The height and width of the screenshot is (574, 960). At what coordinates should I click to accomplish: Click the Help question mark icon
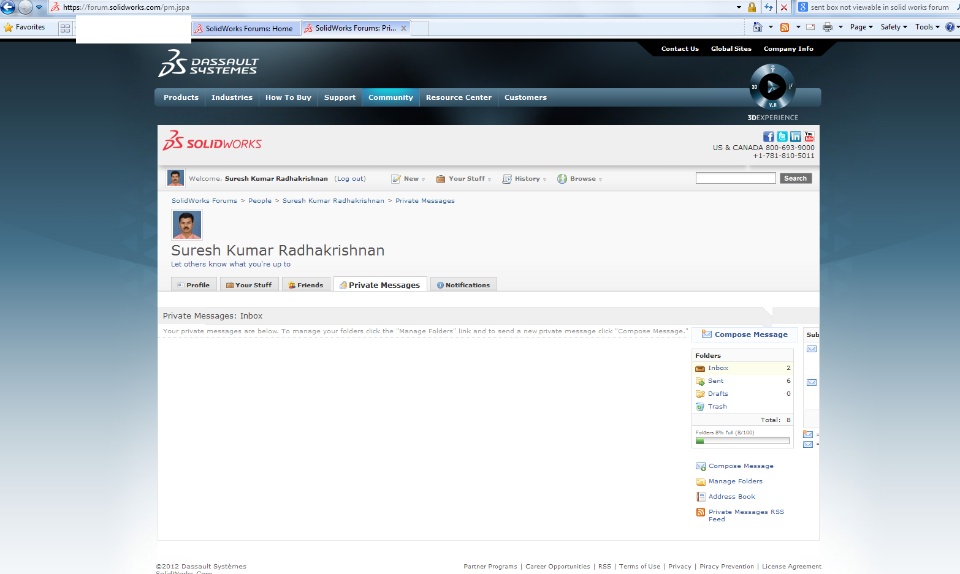tap(950, 27)
